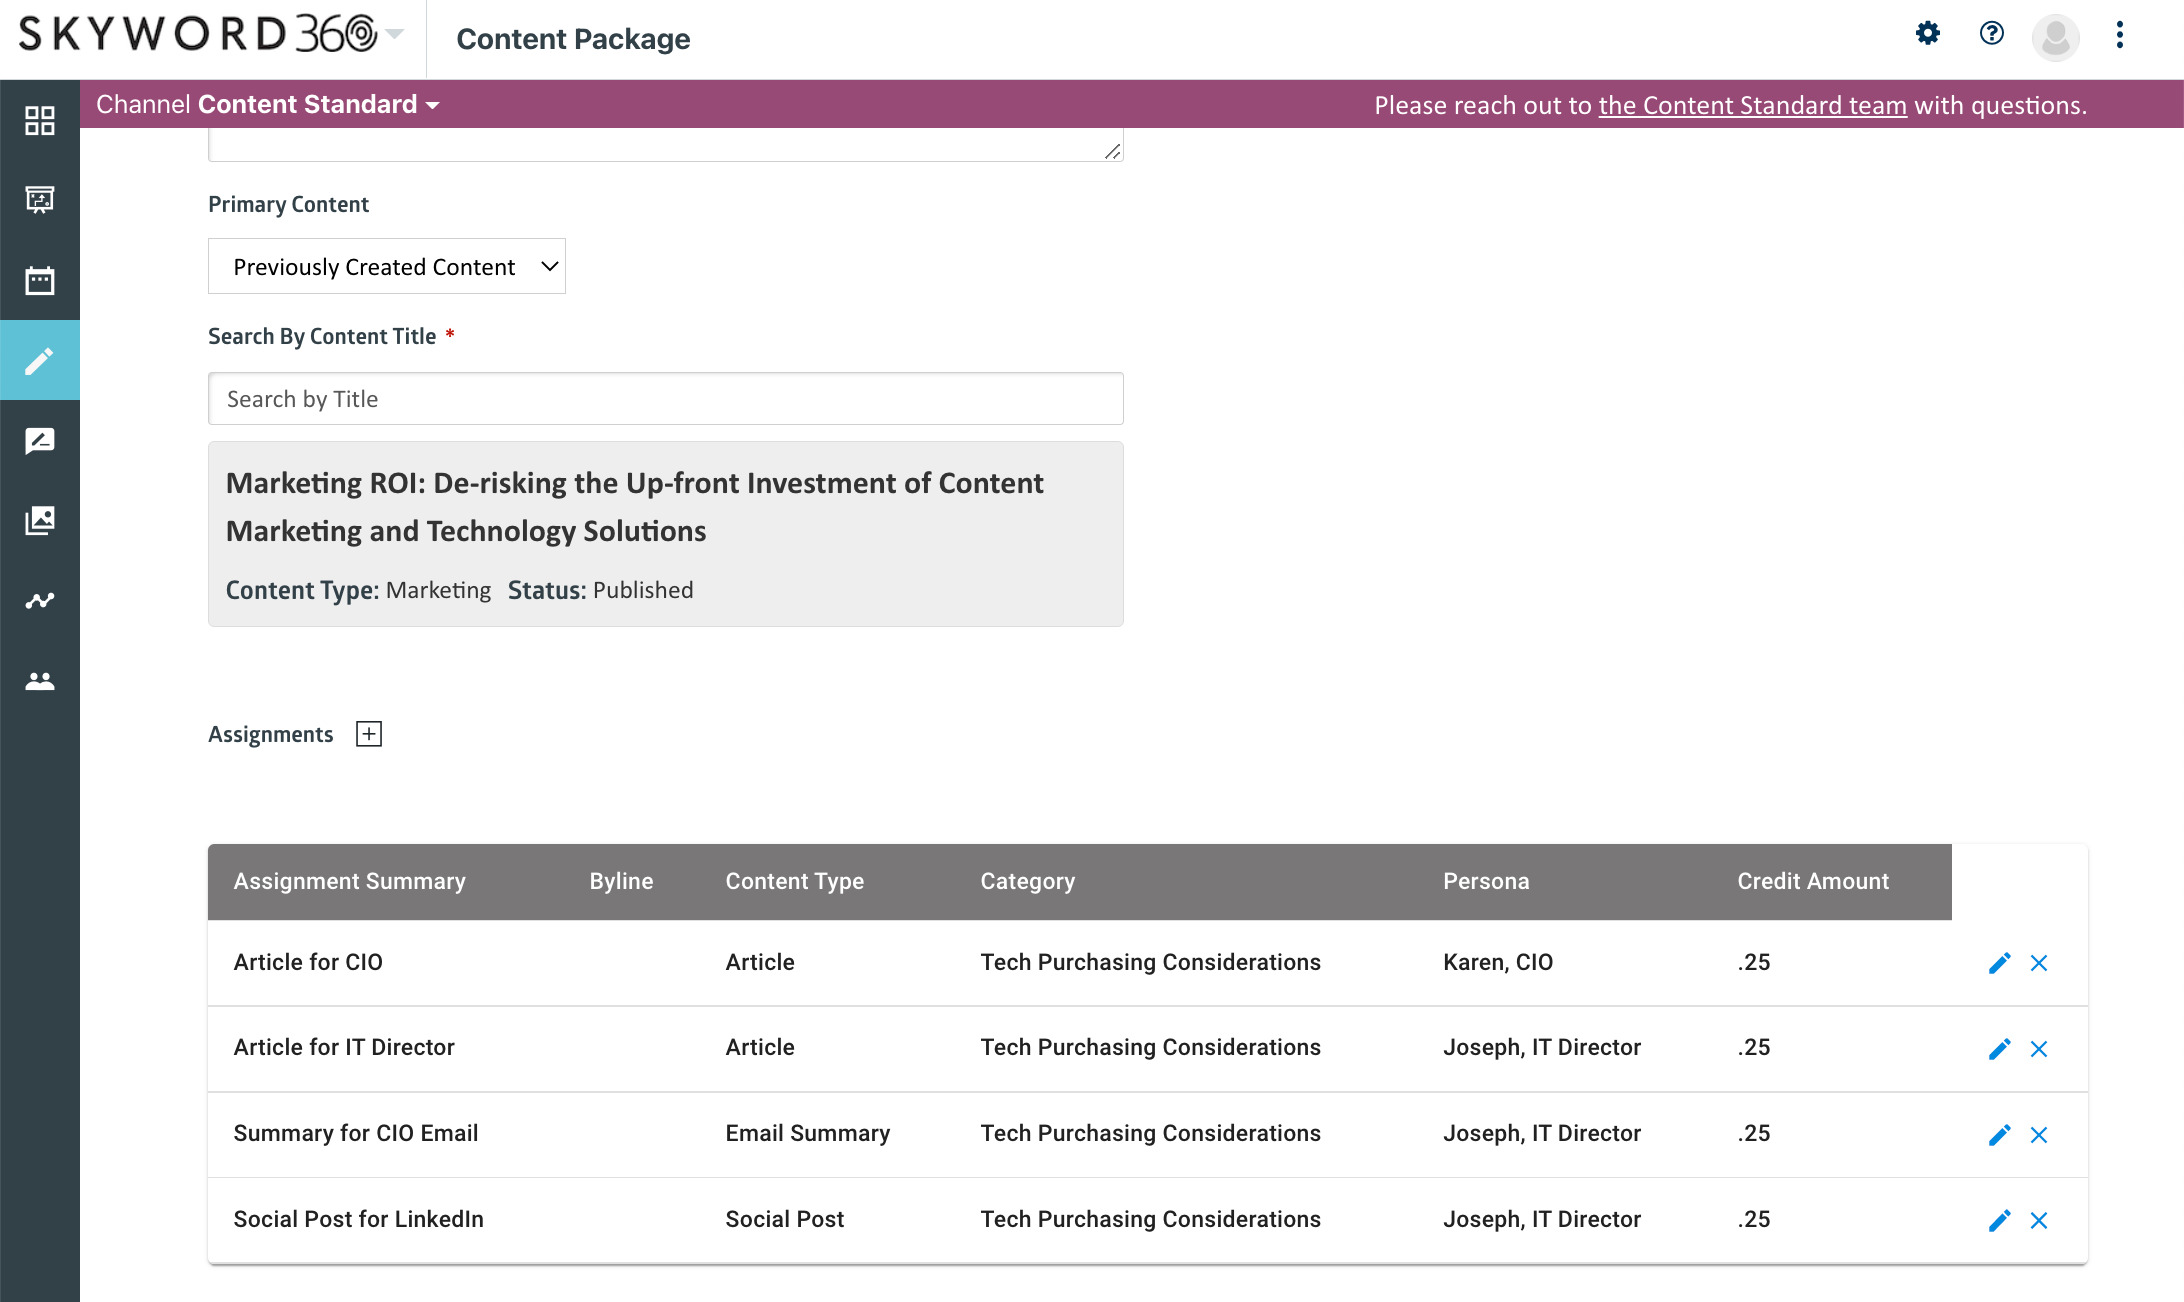Click the Assignment Summary column header
Image resolution: width=2184 pixels, height=1302 pixels.
349,881
